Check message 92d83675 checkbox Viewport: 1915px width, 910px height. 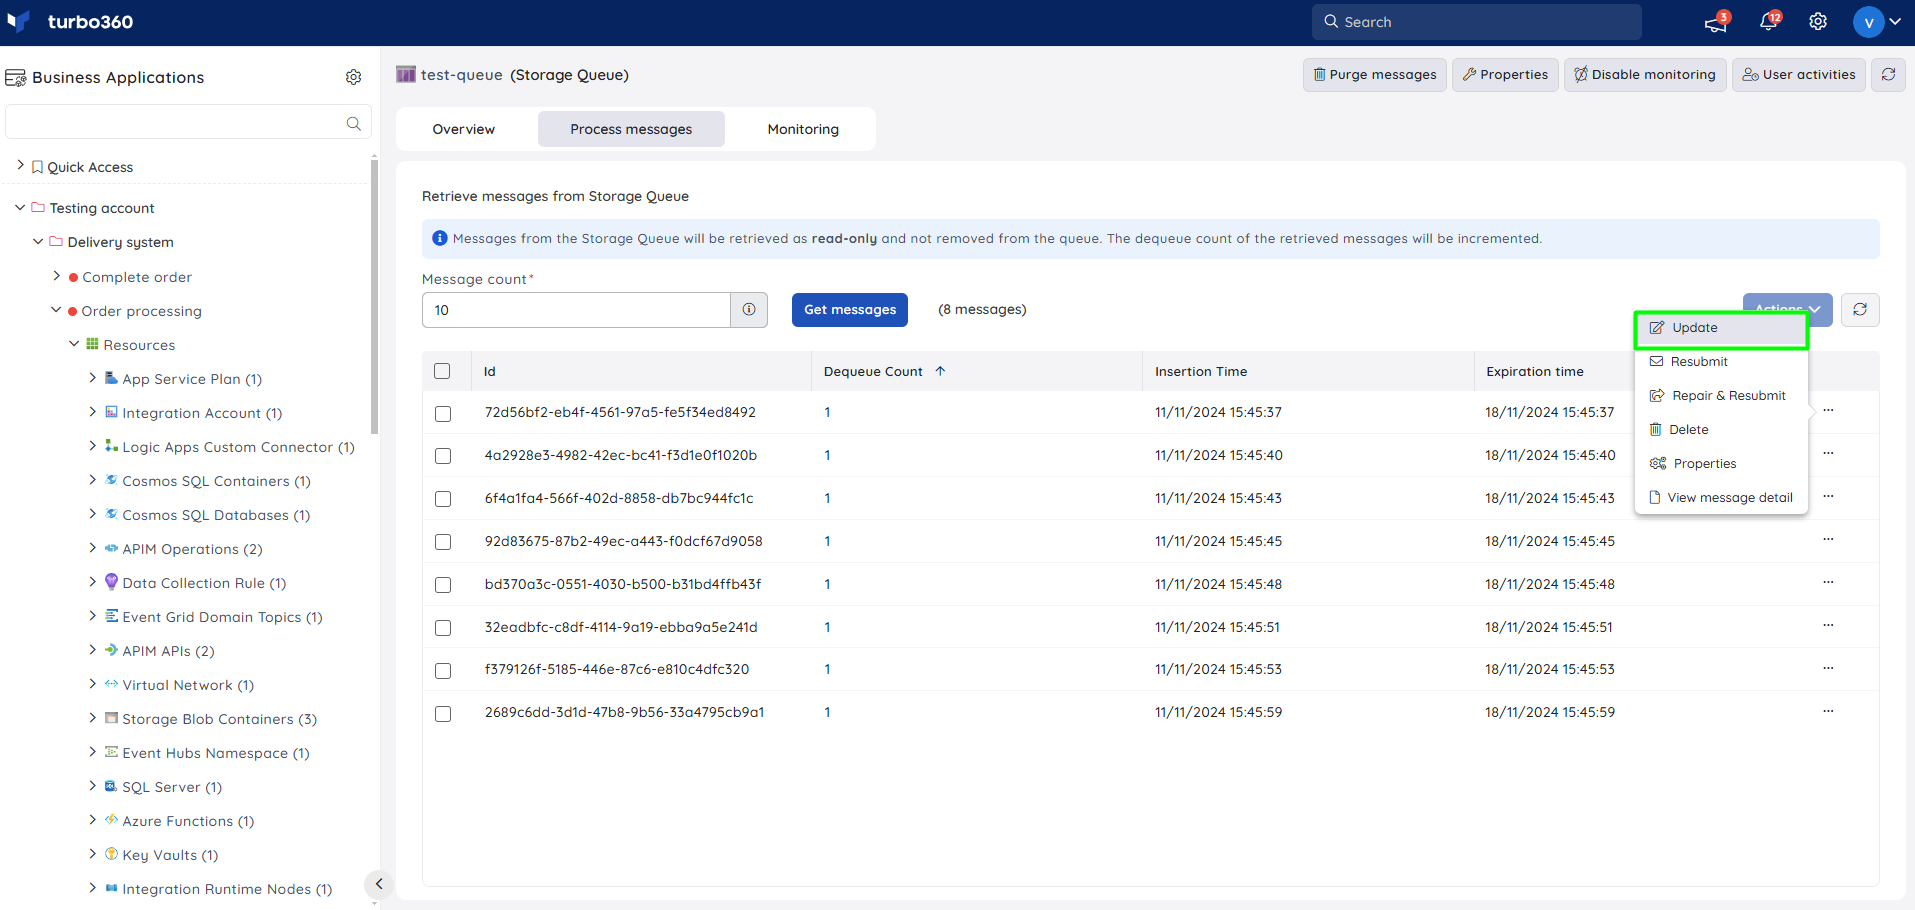443,542
